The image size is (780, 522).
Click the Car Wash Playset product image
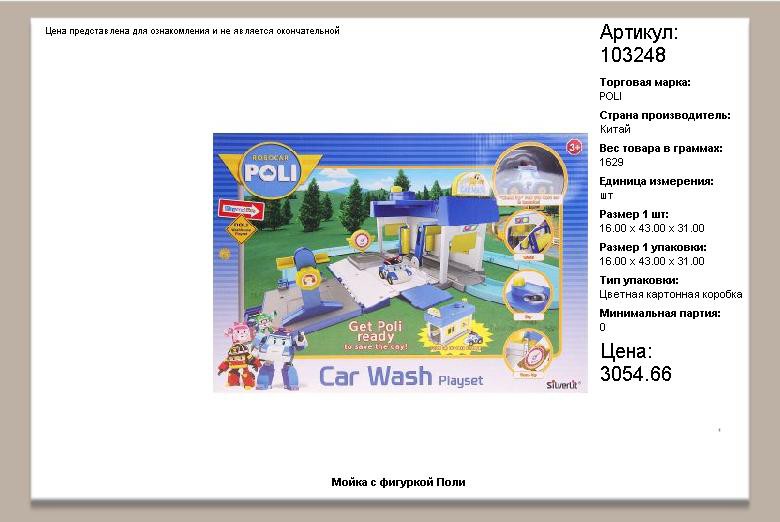click(x=400, y=263)
